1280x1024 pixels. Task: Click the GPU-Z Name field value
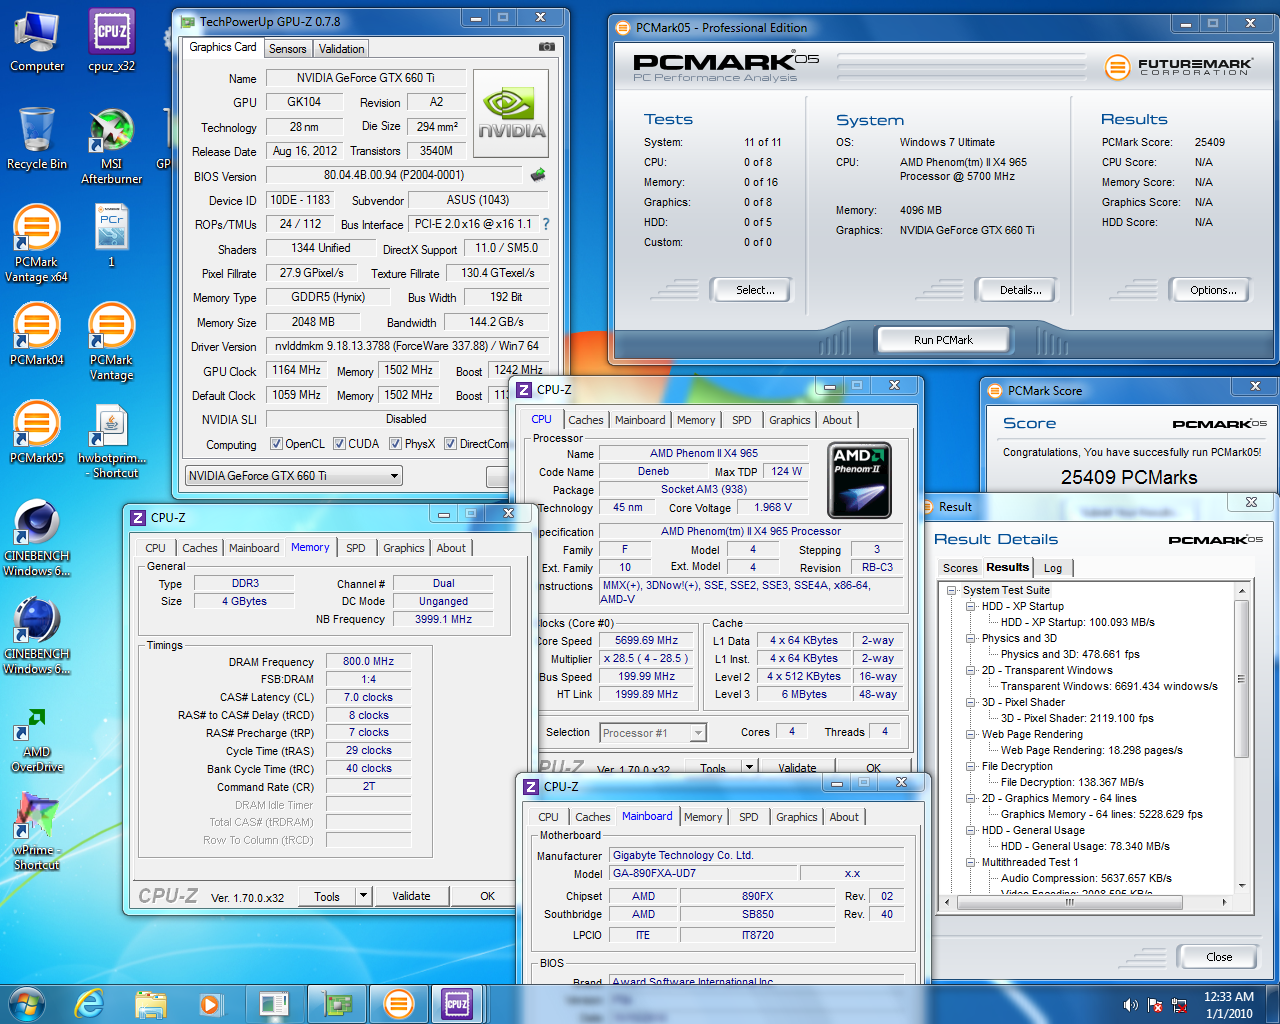pos(366,78)
